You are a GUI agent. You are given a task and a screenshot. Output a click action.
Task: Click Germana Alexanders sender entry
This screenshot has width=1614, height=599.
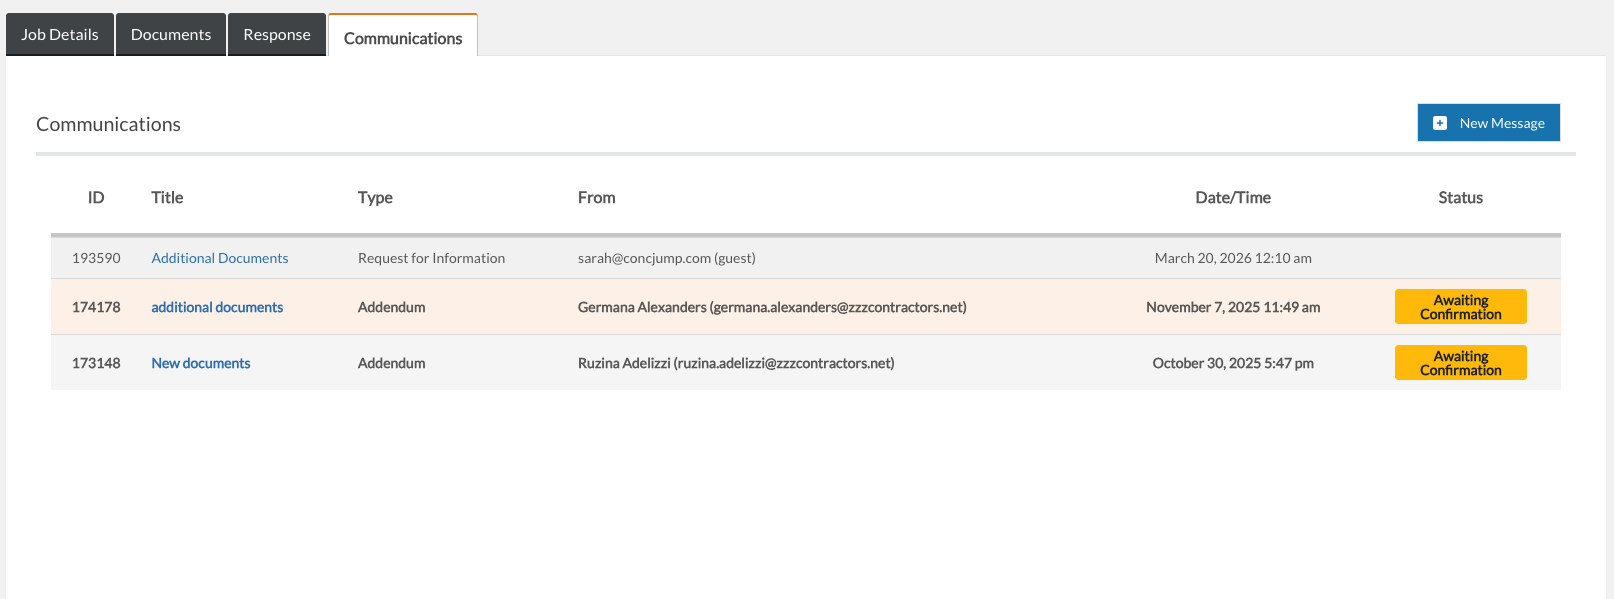click(x=771, y=307)
